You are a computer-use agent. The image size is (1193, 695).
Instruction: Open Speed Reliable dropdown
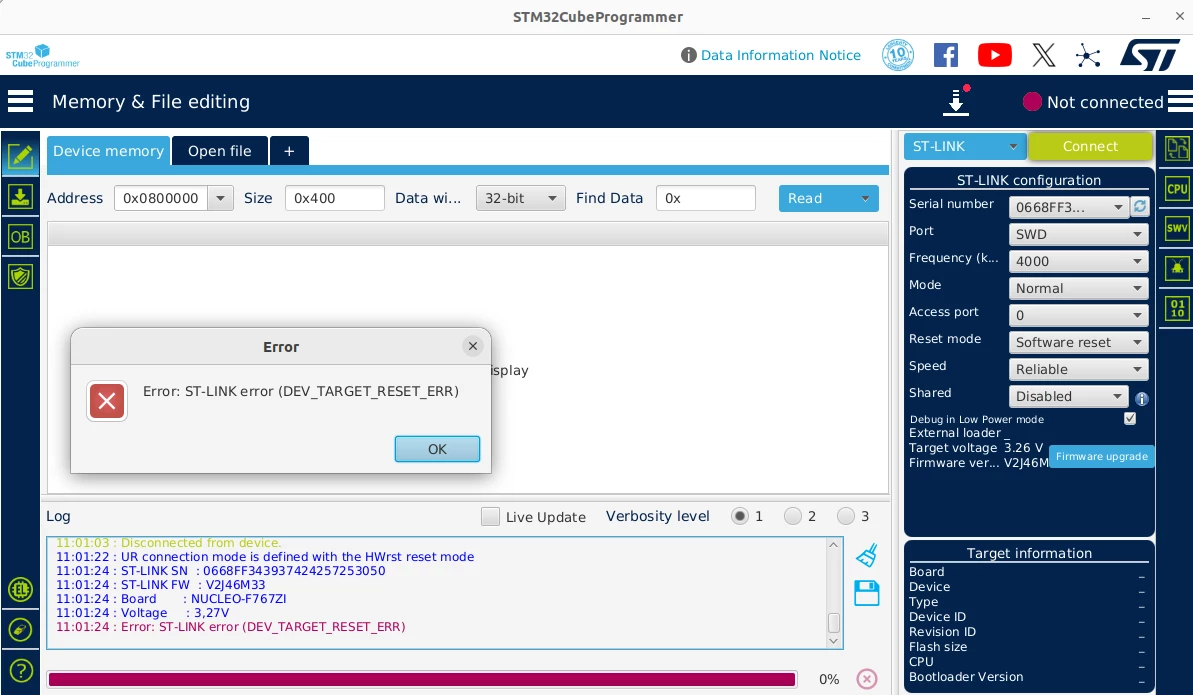click(x=1078, y=369)
